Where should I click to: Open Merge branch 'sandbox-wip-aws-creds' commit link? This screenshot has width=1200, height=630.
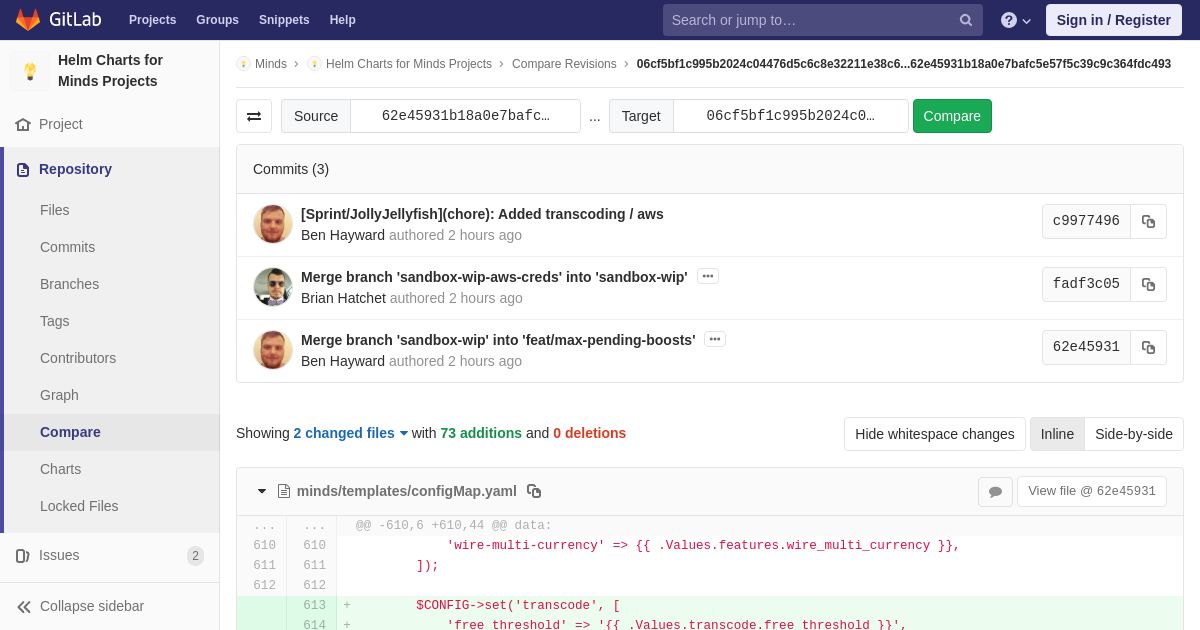(494, 277)
